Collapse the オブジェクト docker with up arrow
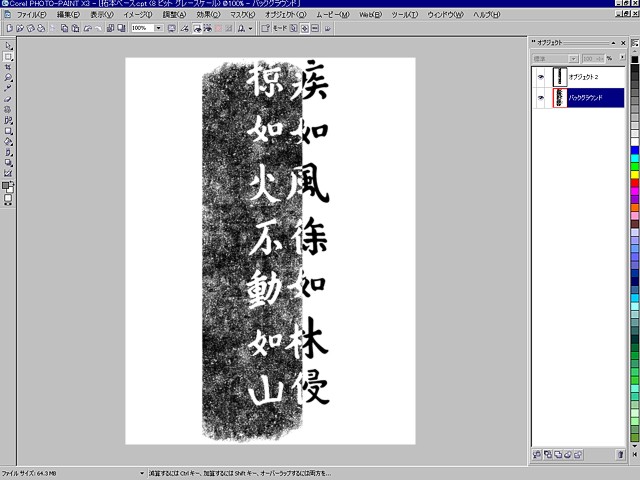640x480 pixels. (x=613, y=43)
